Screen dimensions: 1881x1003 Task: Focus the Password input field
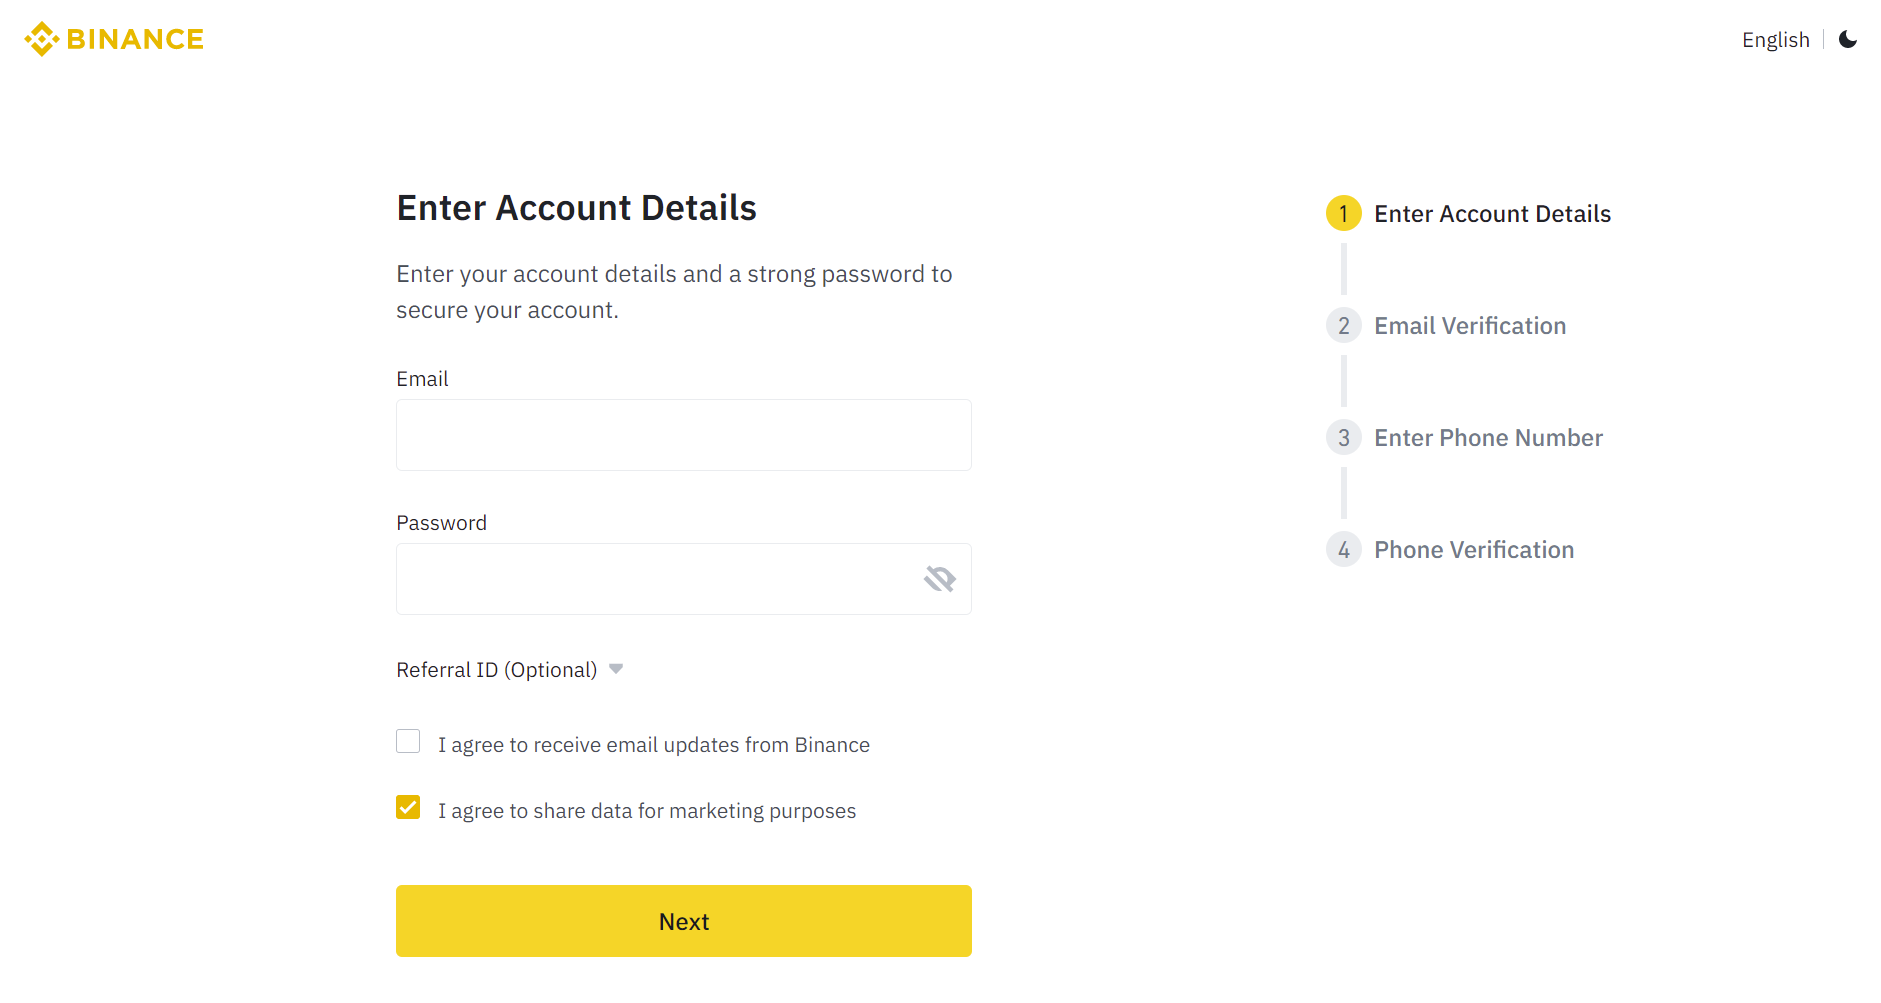[x=655, y=579]
